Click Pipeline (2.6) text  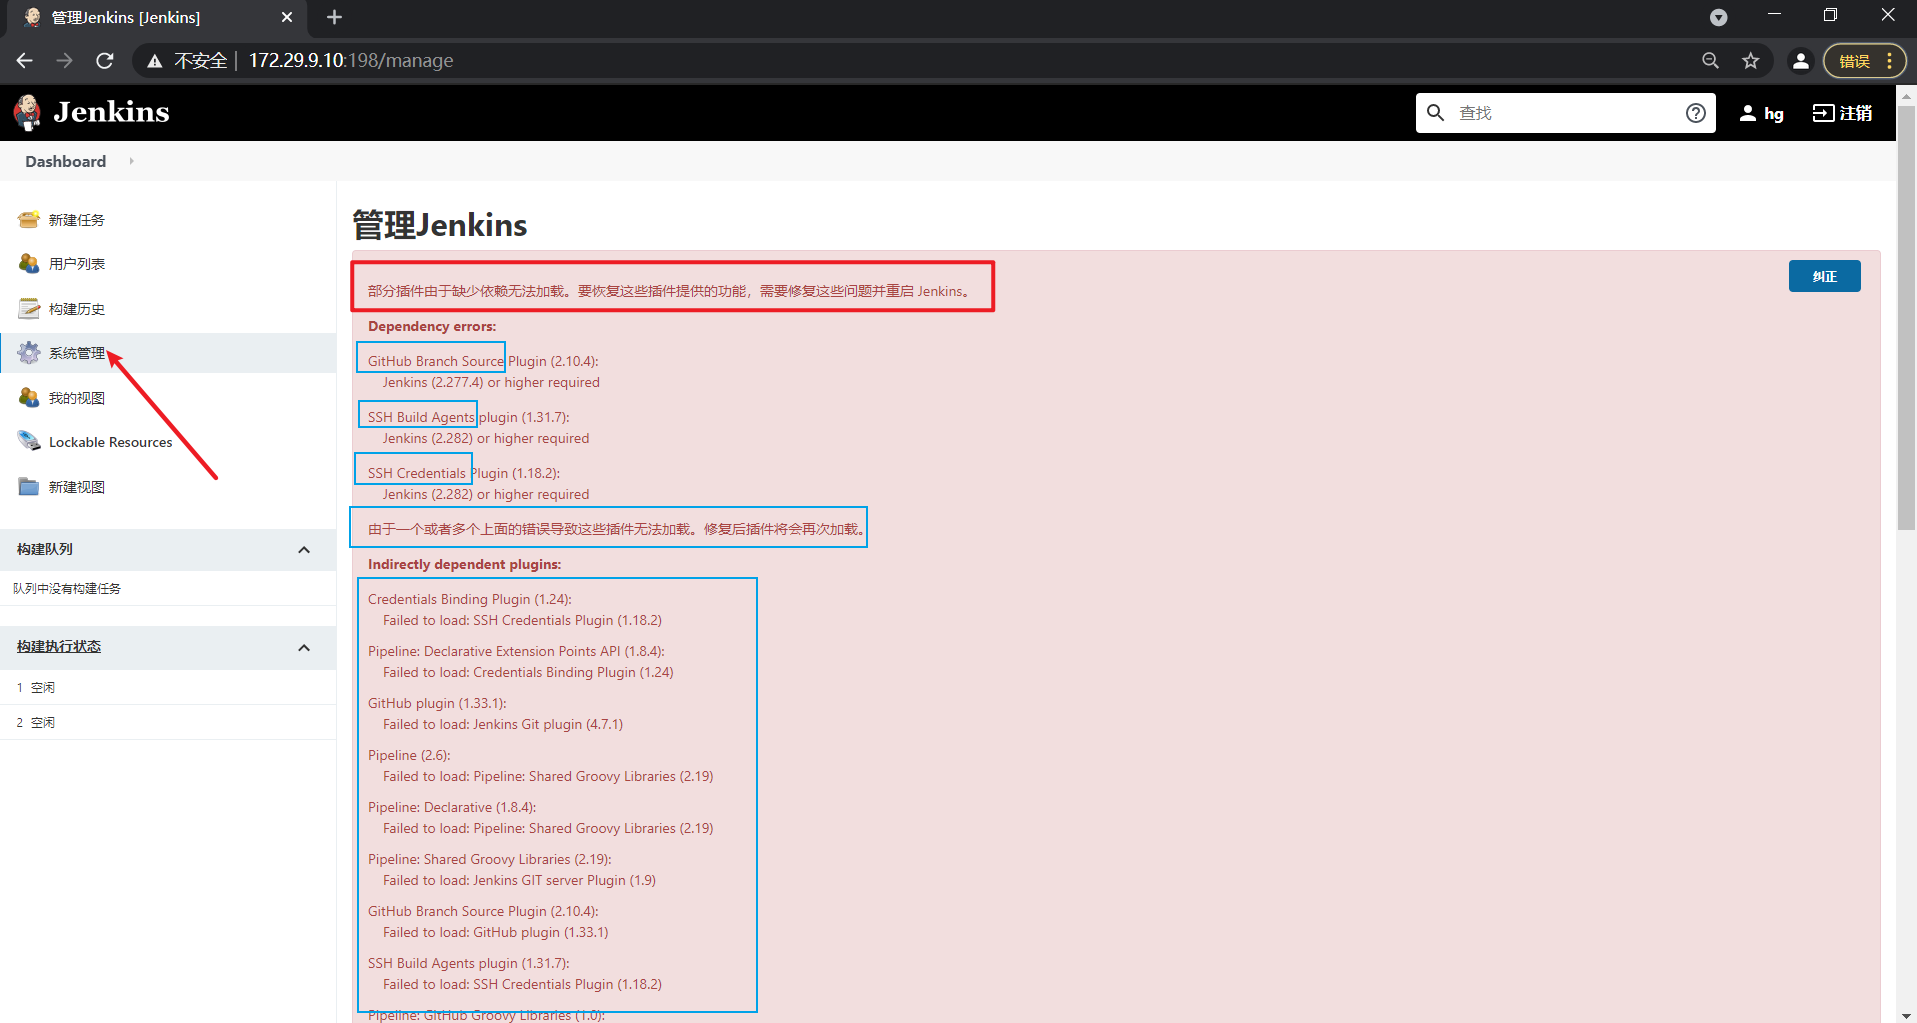tap(409, 755)
